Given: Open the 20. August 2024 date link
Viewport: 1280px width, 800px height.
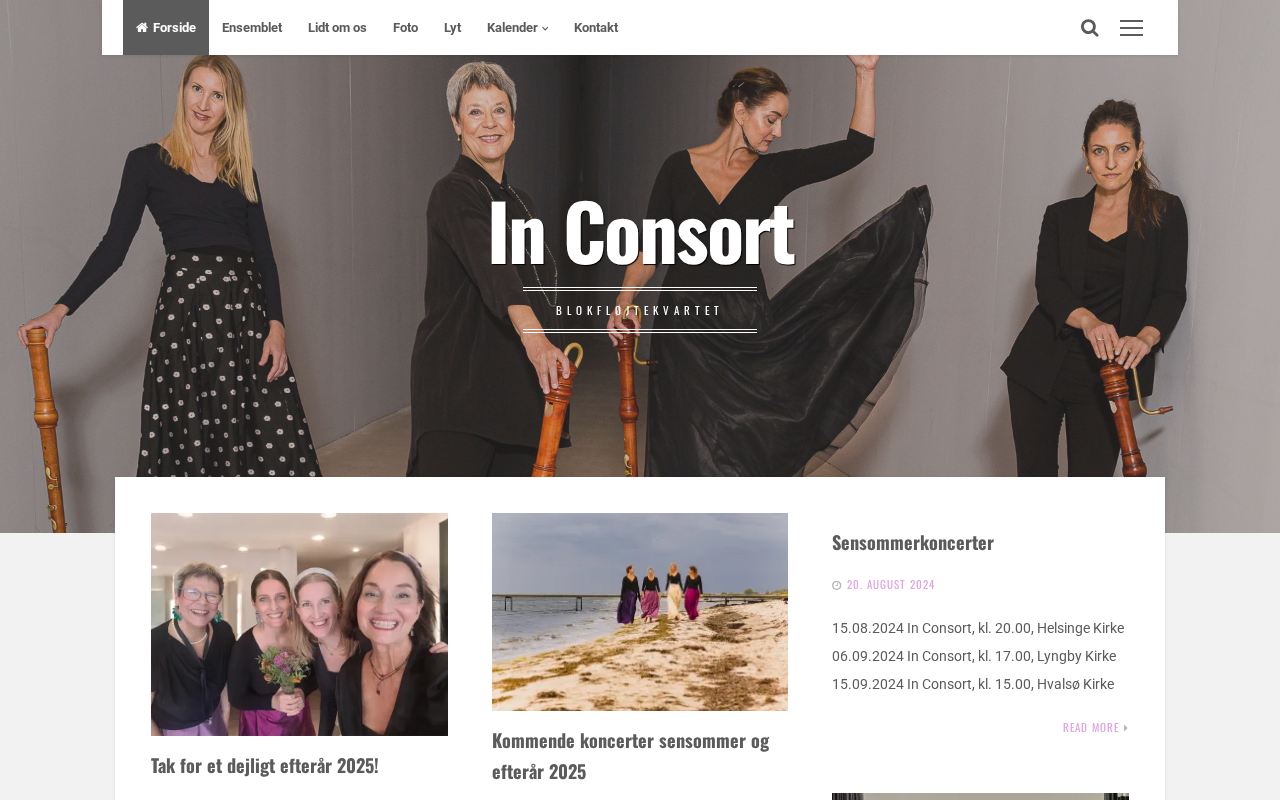Looking at the screenshot, I should (891, 585).
